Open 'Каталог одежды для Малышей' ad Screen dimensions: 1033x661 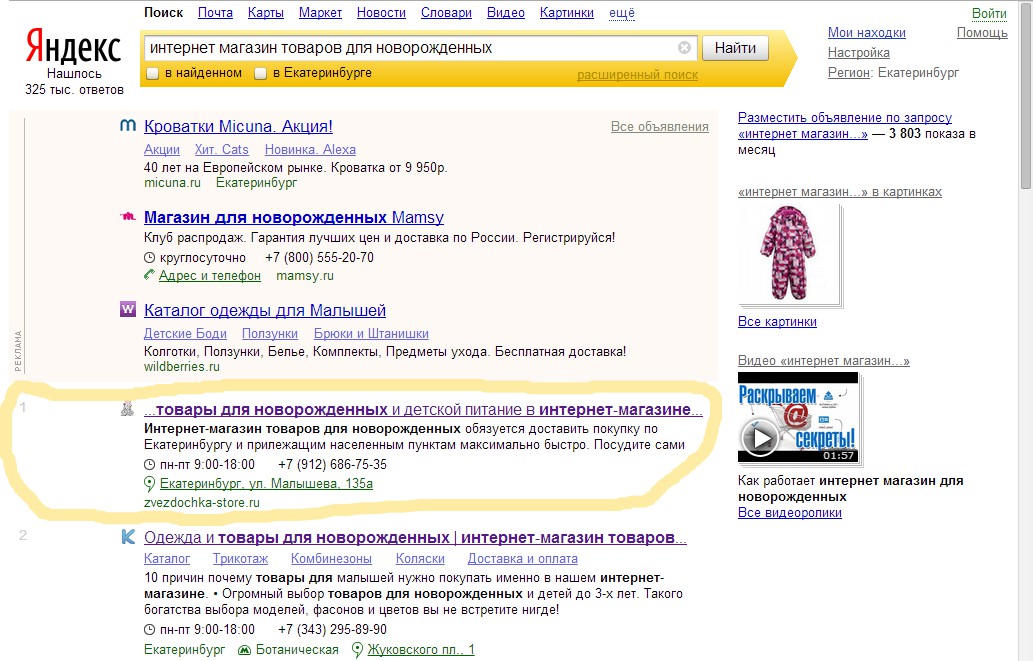(x=265, y=310)
